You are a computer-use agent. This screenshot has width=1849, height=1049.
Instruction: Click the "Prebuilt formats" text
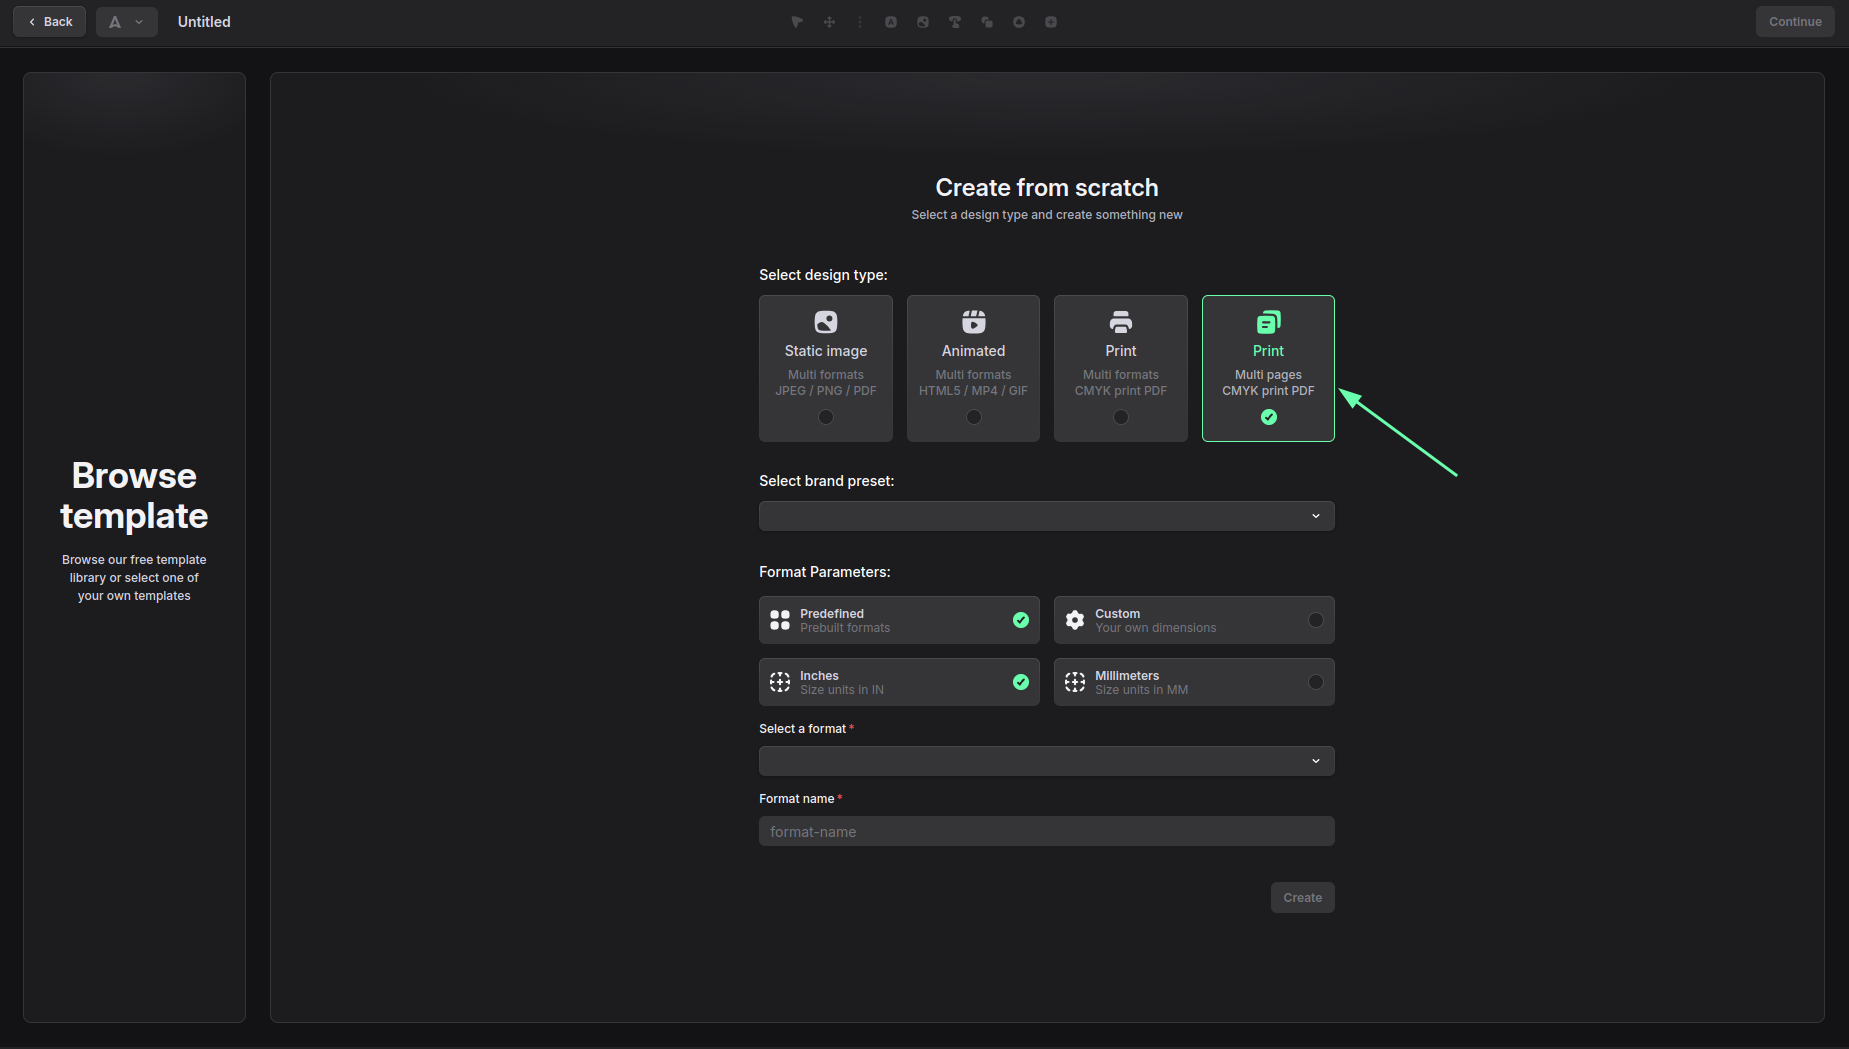point(845,628)
